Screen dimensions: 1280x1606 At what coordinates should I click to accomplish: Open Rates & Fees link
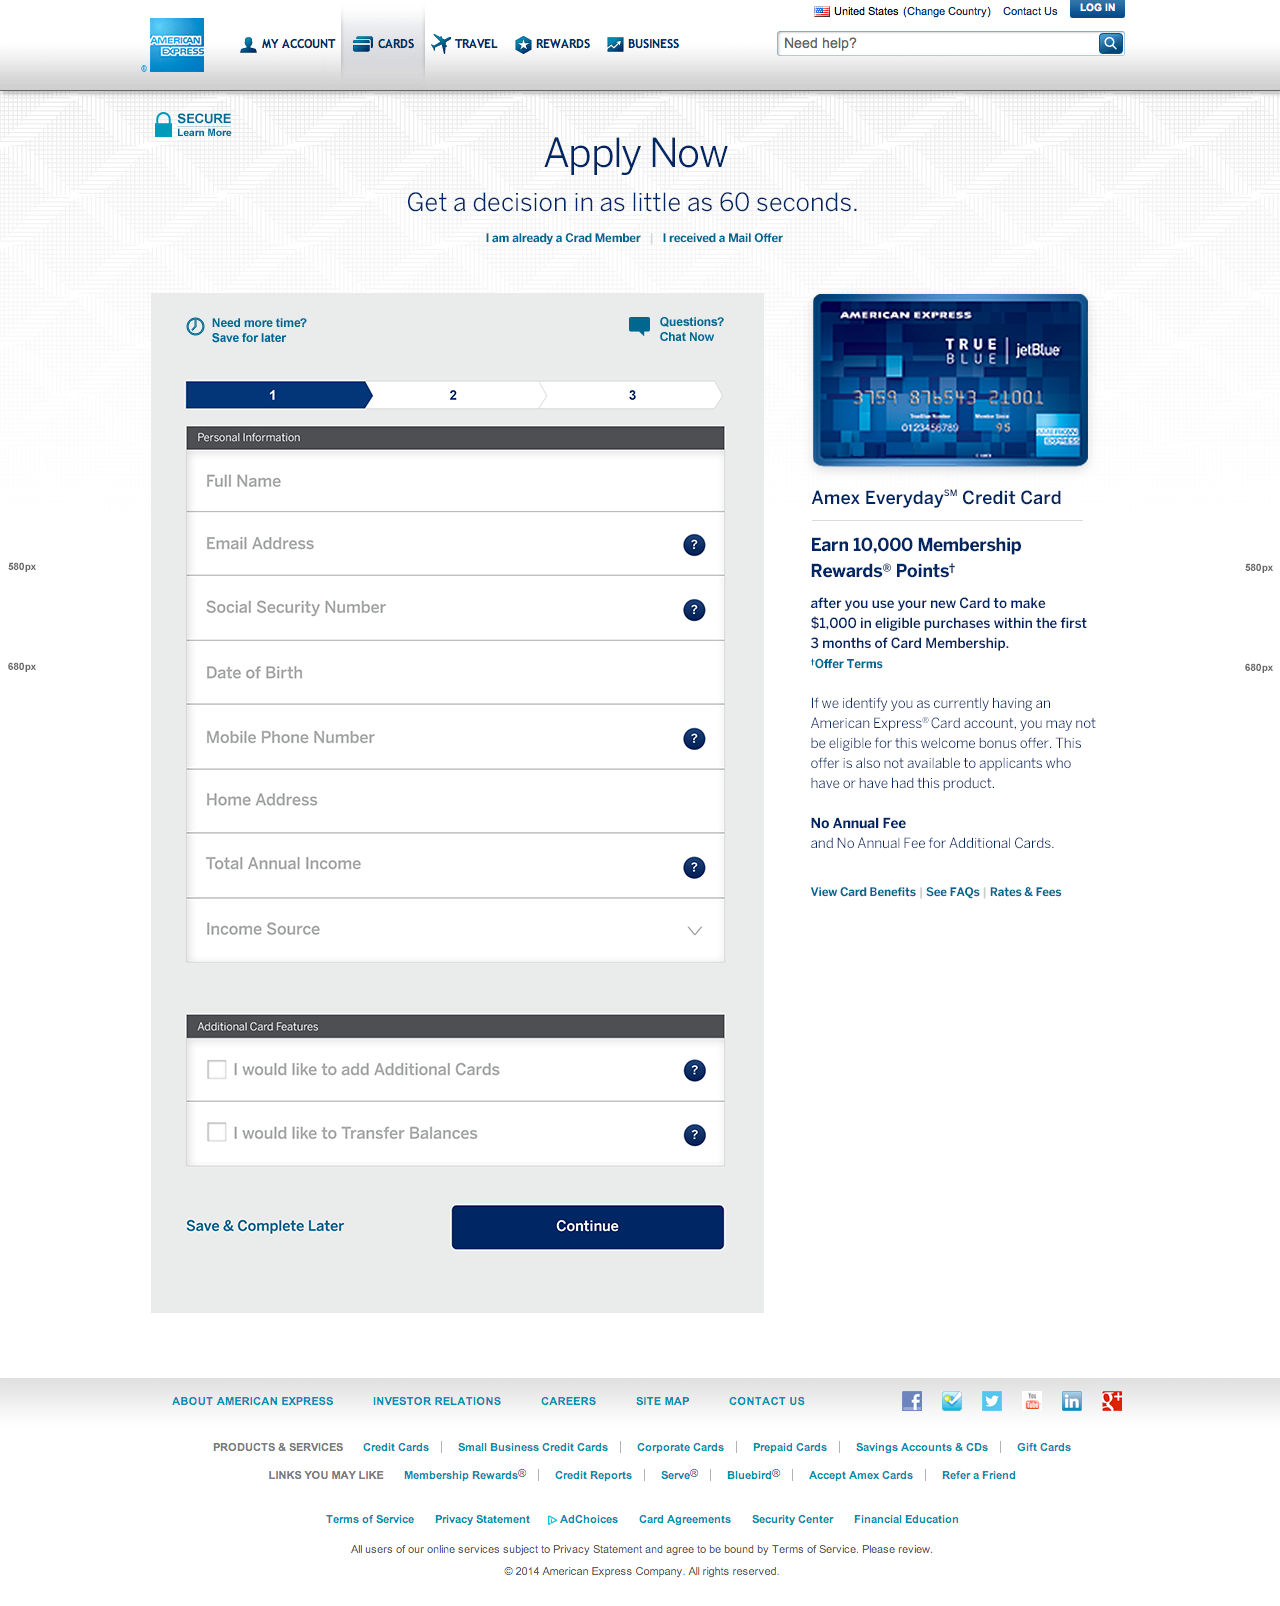(1026, 892)
